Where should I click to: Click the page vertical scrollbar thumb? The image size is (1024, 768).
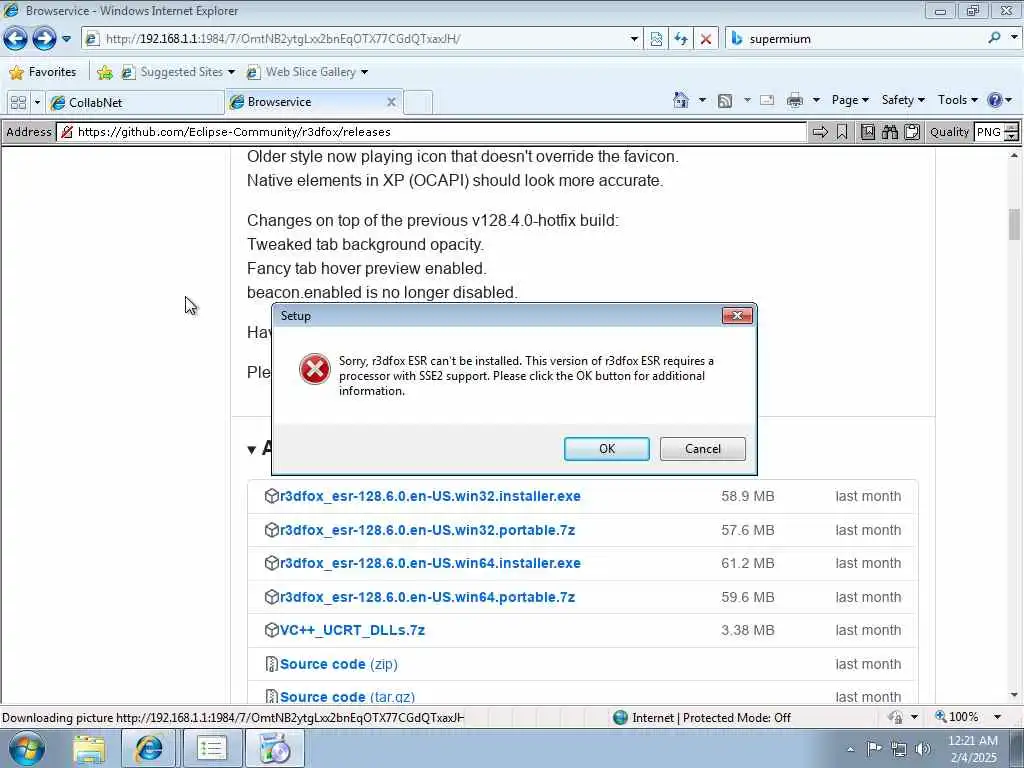coord(1014,224)
